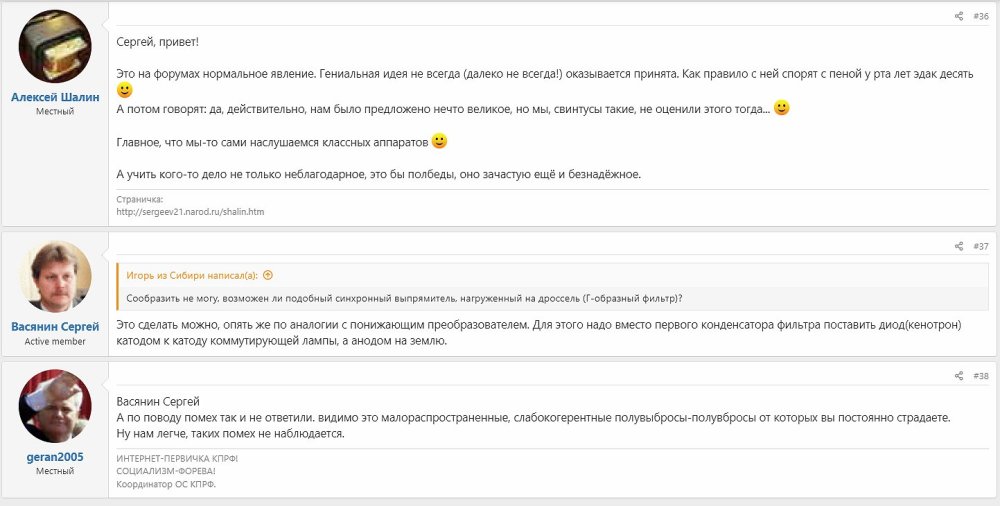This screenshot has height=506, width=1000.
Task: Click share icon on post #38
Action: tap(959, 376)
